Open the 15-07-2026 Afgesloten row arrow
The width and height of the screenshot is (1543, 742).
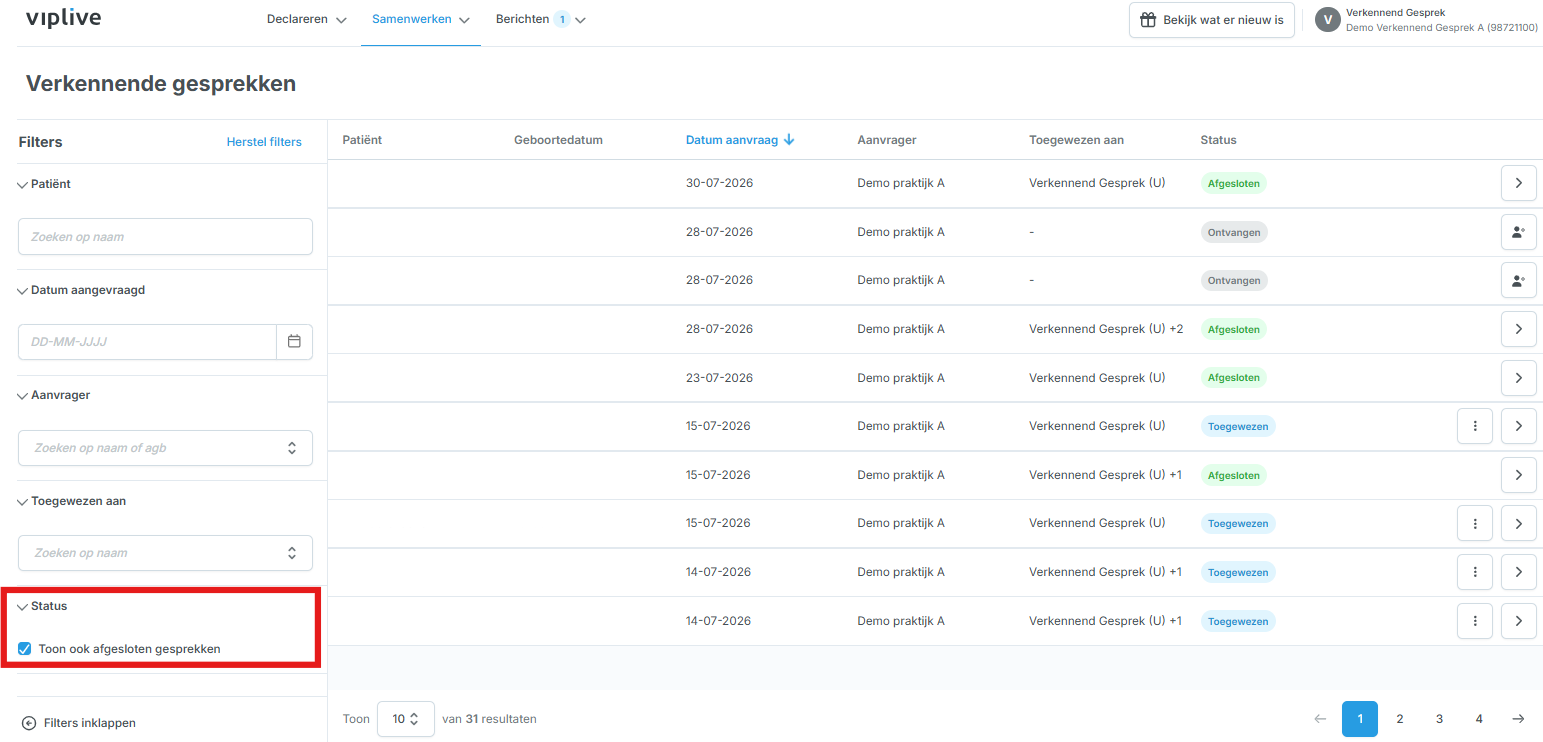click(x=1518, y=475)
